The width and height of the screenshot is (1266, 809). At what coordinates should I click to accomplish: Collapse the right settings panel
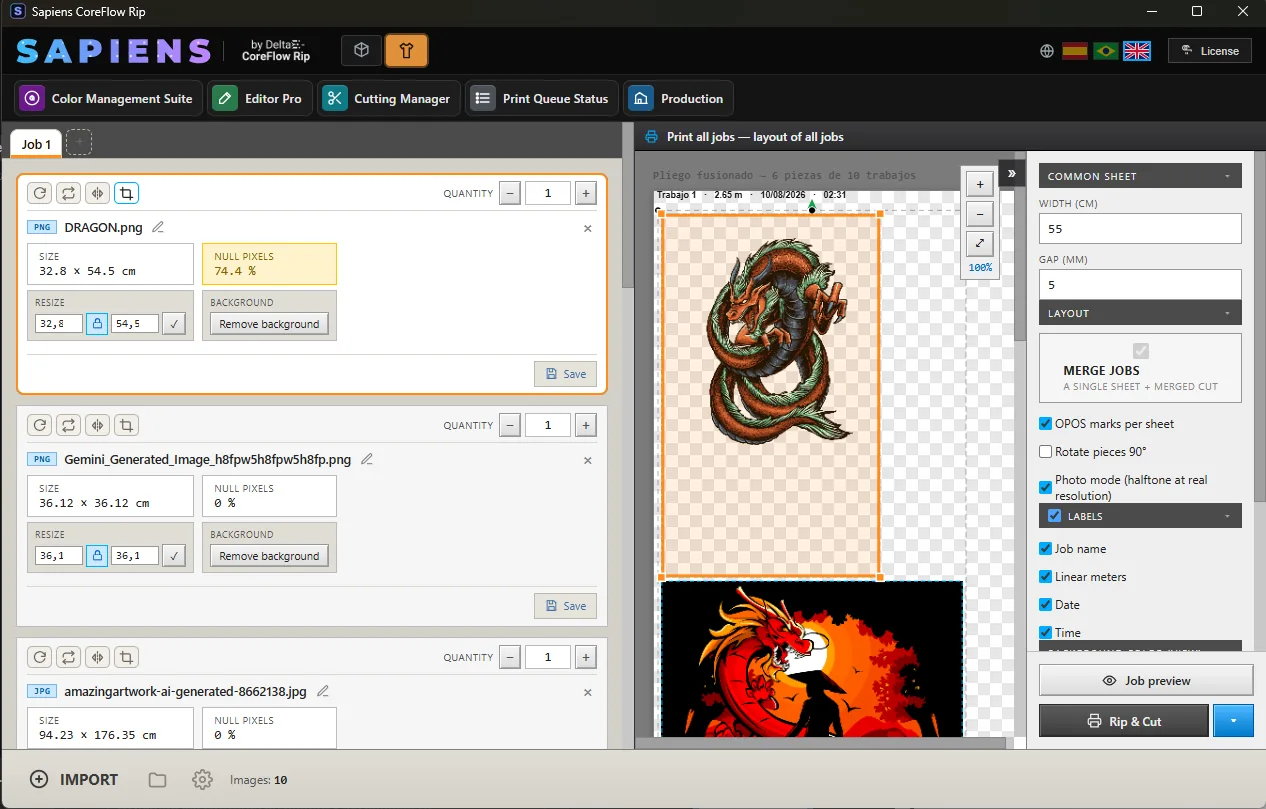(1011, 173)
